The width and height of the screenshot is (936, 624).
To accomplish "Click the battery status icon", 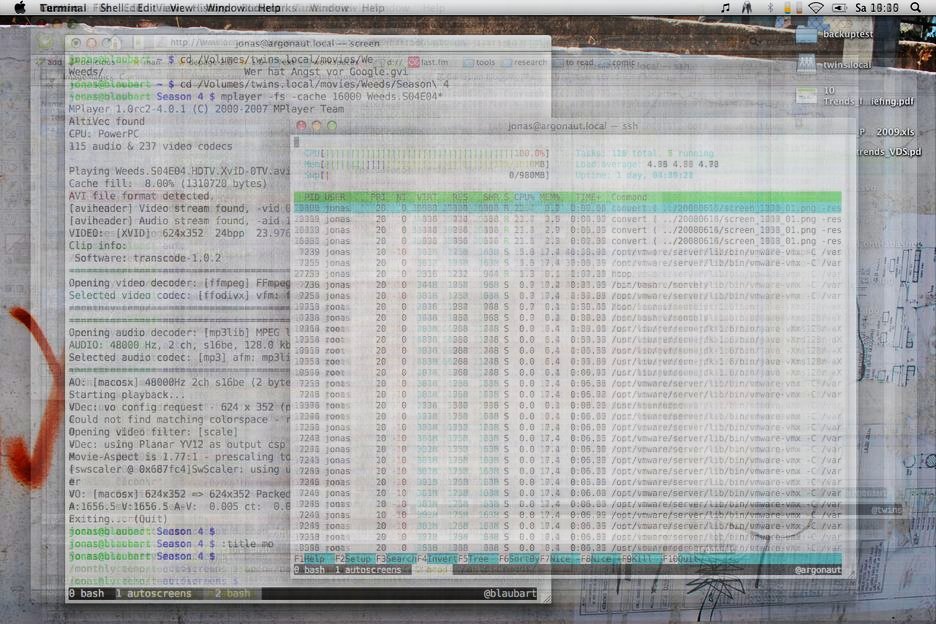I will [839, 8].
